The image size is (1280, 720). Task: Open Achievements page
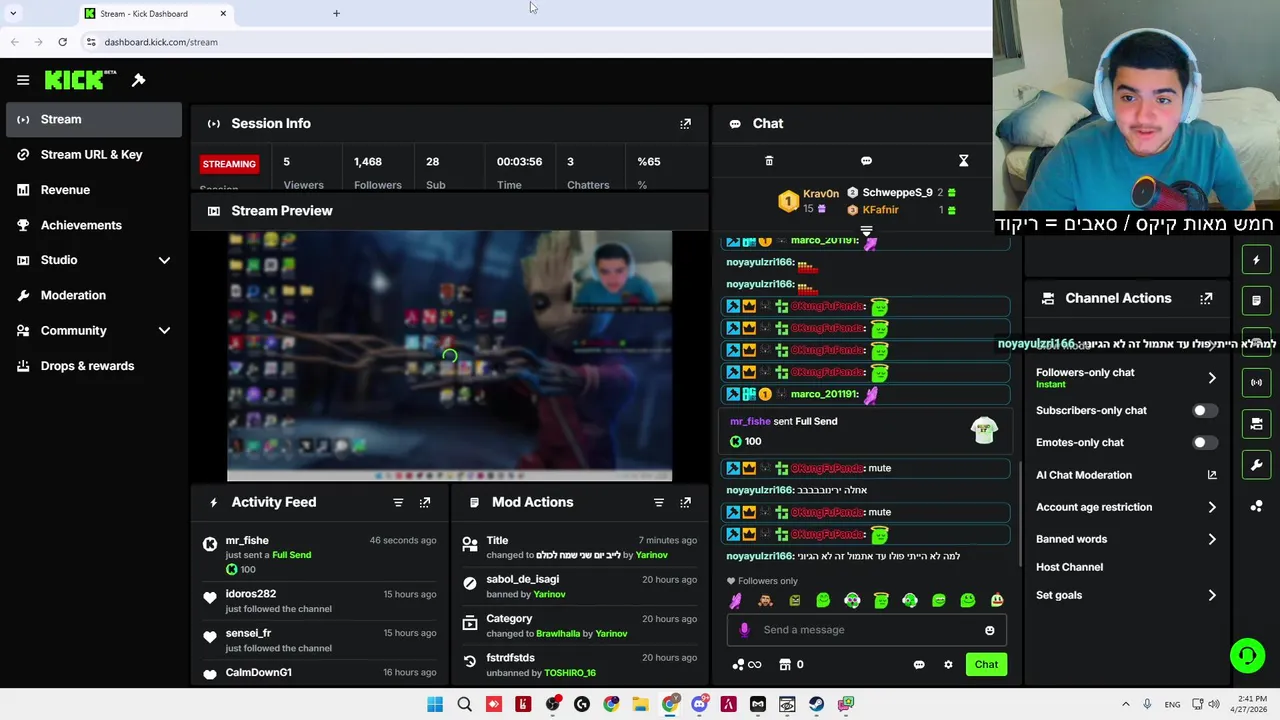93,225
